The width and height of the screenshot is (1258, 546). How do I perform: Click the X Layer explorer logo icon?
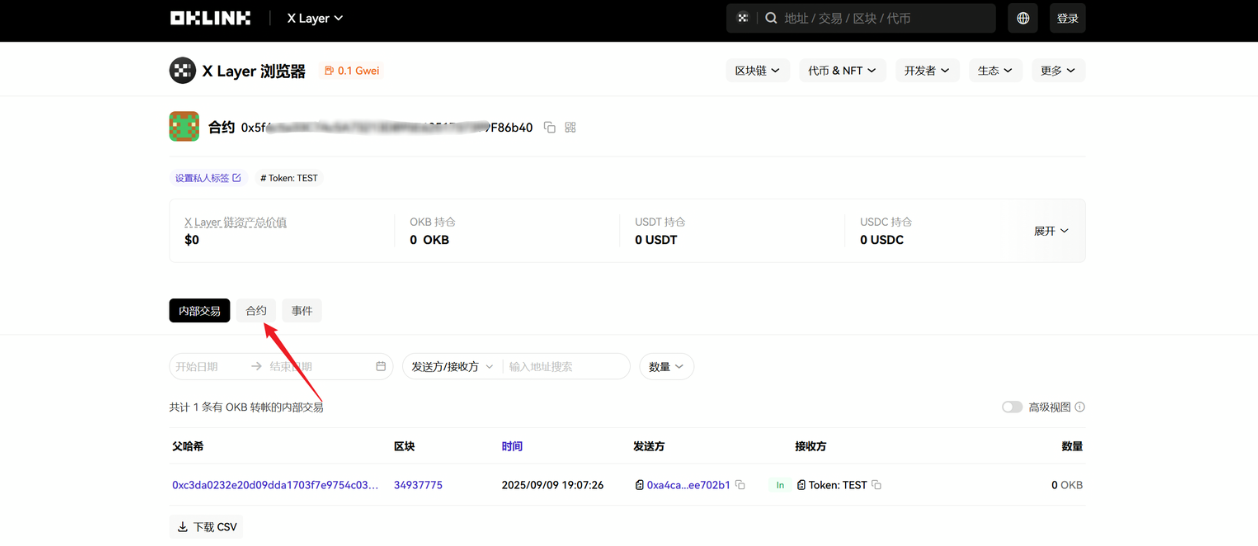[182, 70]
